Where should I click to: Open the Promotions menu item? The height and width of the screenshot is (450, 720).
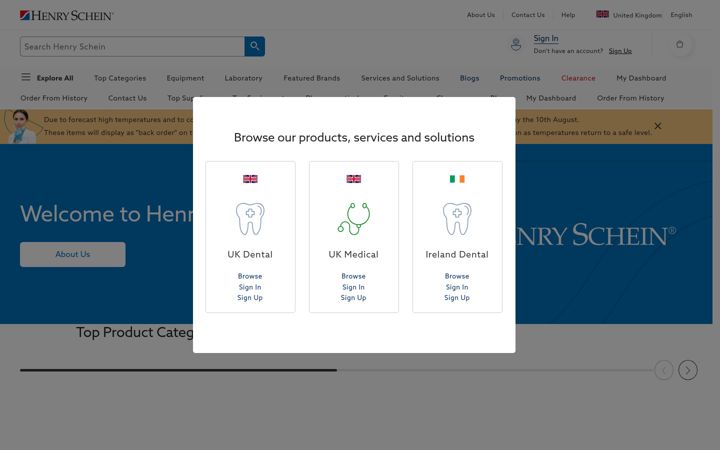(520, 78)
